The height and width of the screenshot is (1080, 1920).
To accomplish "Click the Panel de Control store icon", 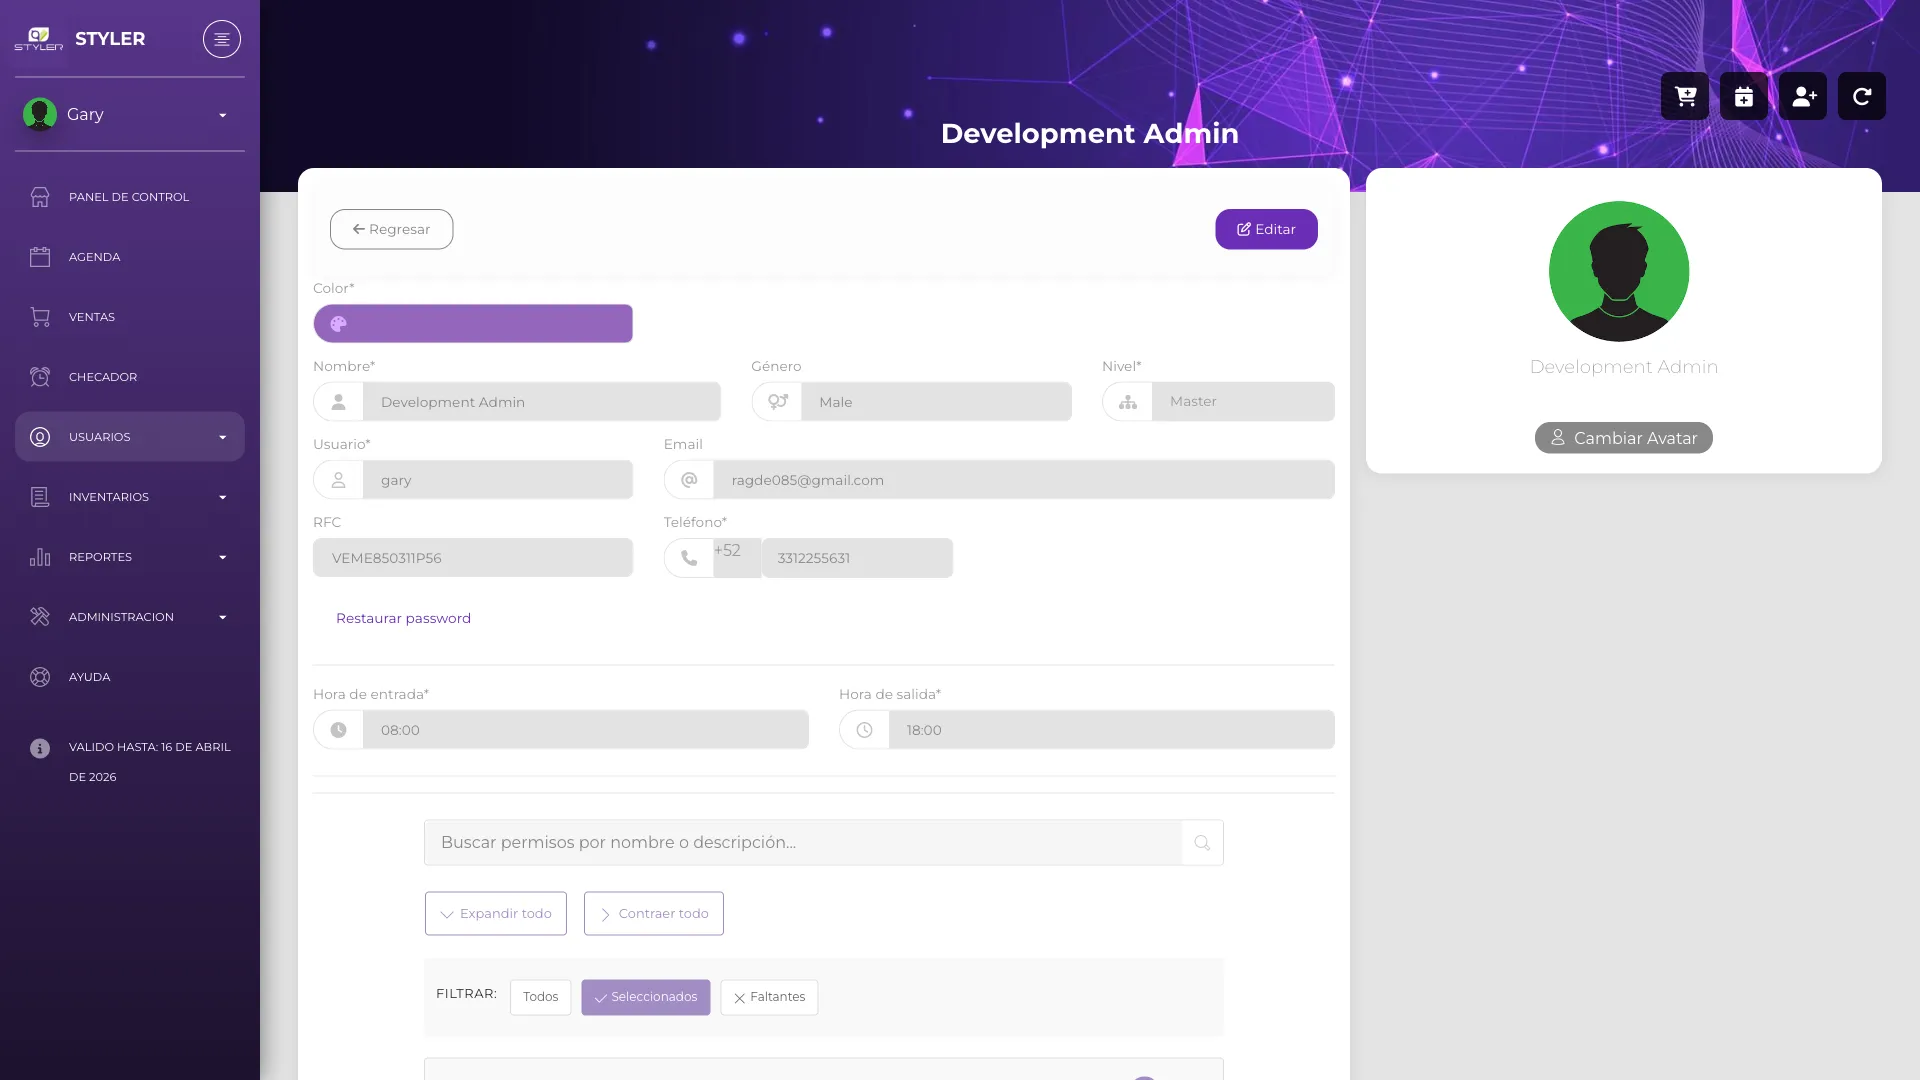I will (40, 197).
